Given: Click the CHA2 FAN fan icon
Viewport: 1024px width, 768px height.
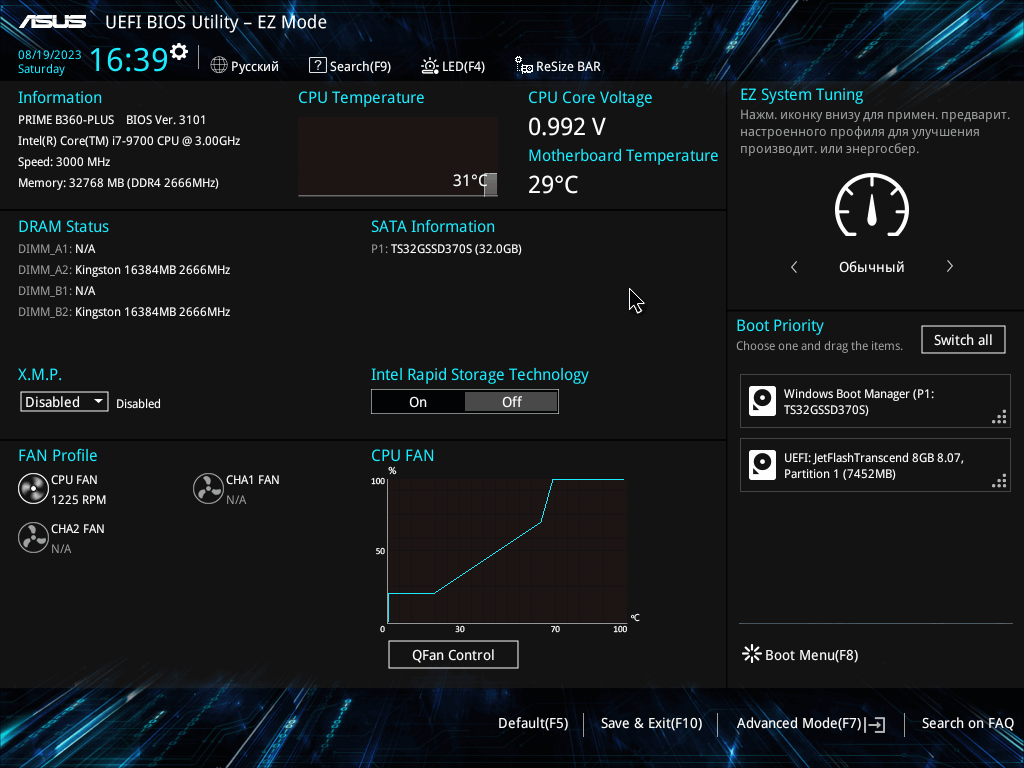Looking at the screenshot, I should pyautogui.click(x=33, y=537).
